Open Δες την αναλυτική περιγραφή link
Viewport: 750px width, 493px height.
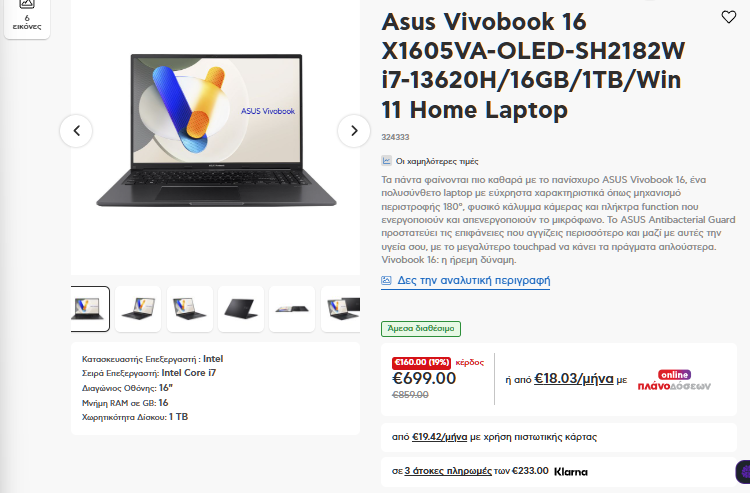[474, 280]
